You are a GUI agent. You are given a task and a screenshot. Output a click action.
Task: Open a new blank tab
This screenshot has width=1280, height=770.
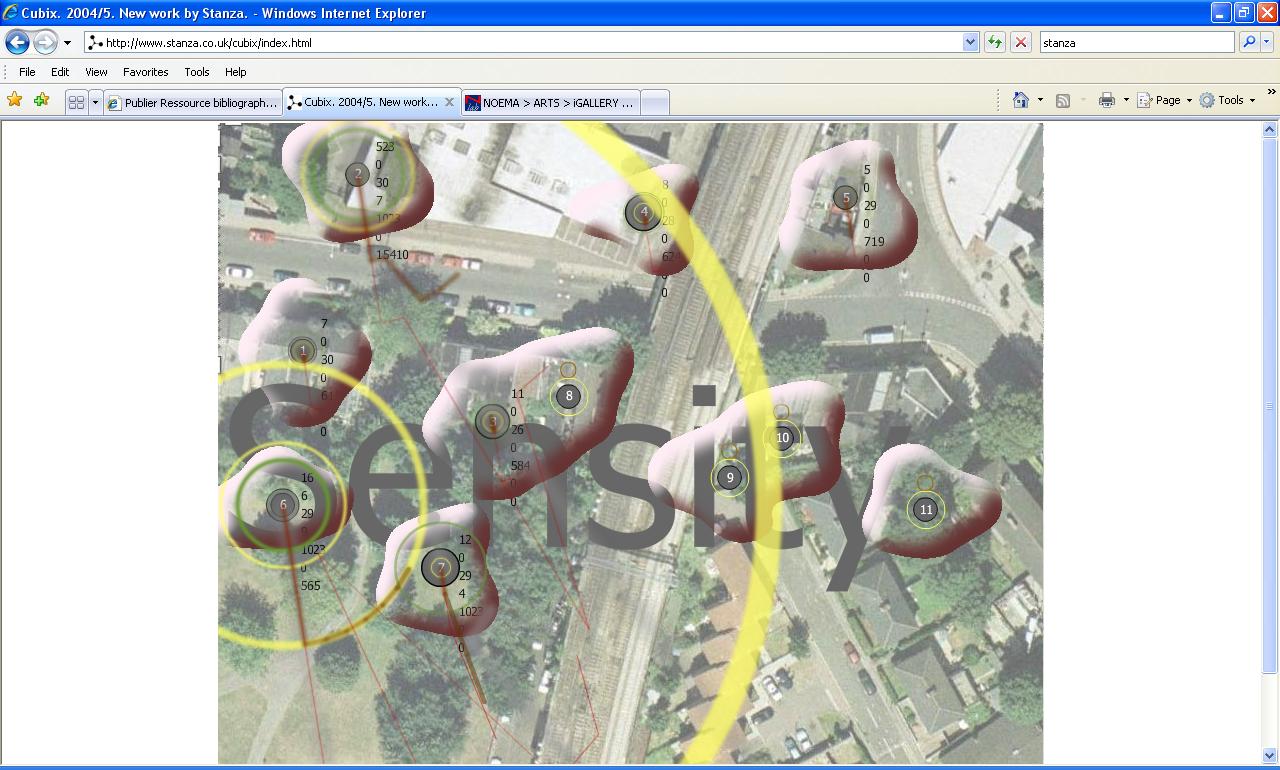point(654,102)
